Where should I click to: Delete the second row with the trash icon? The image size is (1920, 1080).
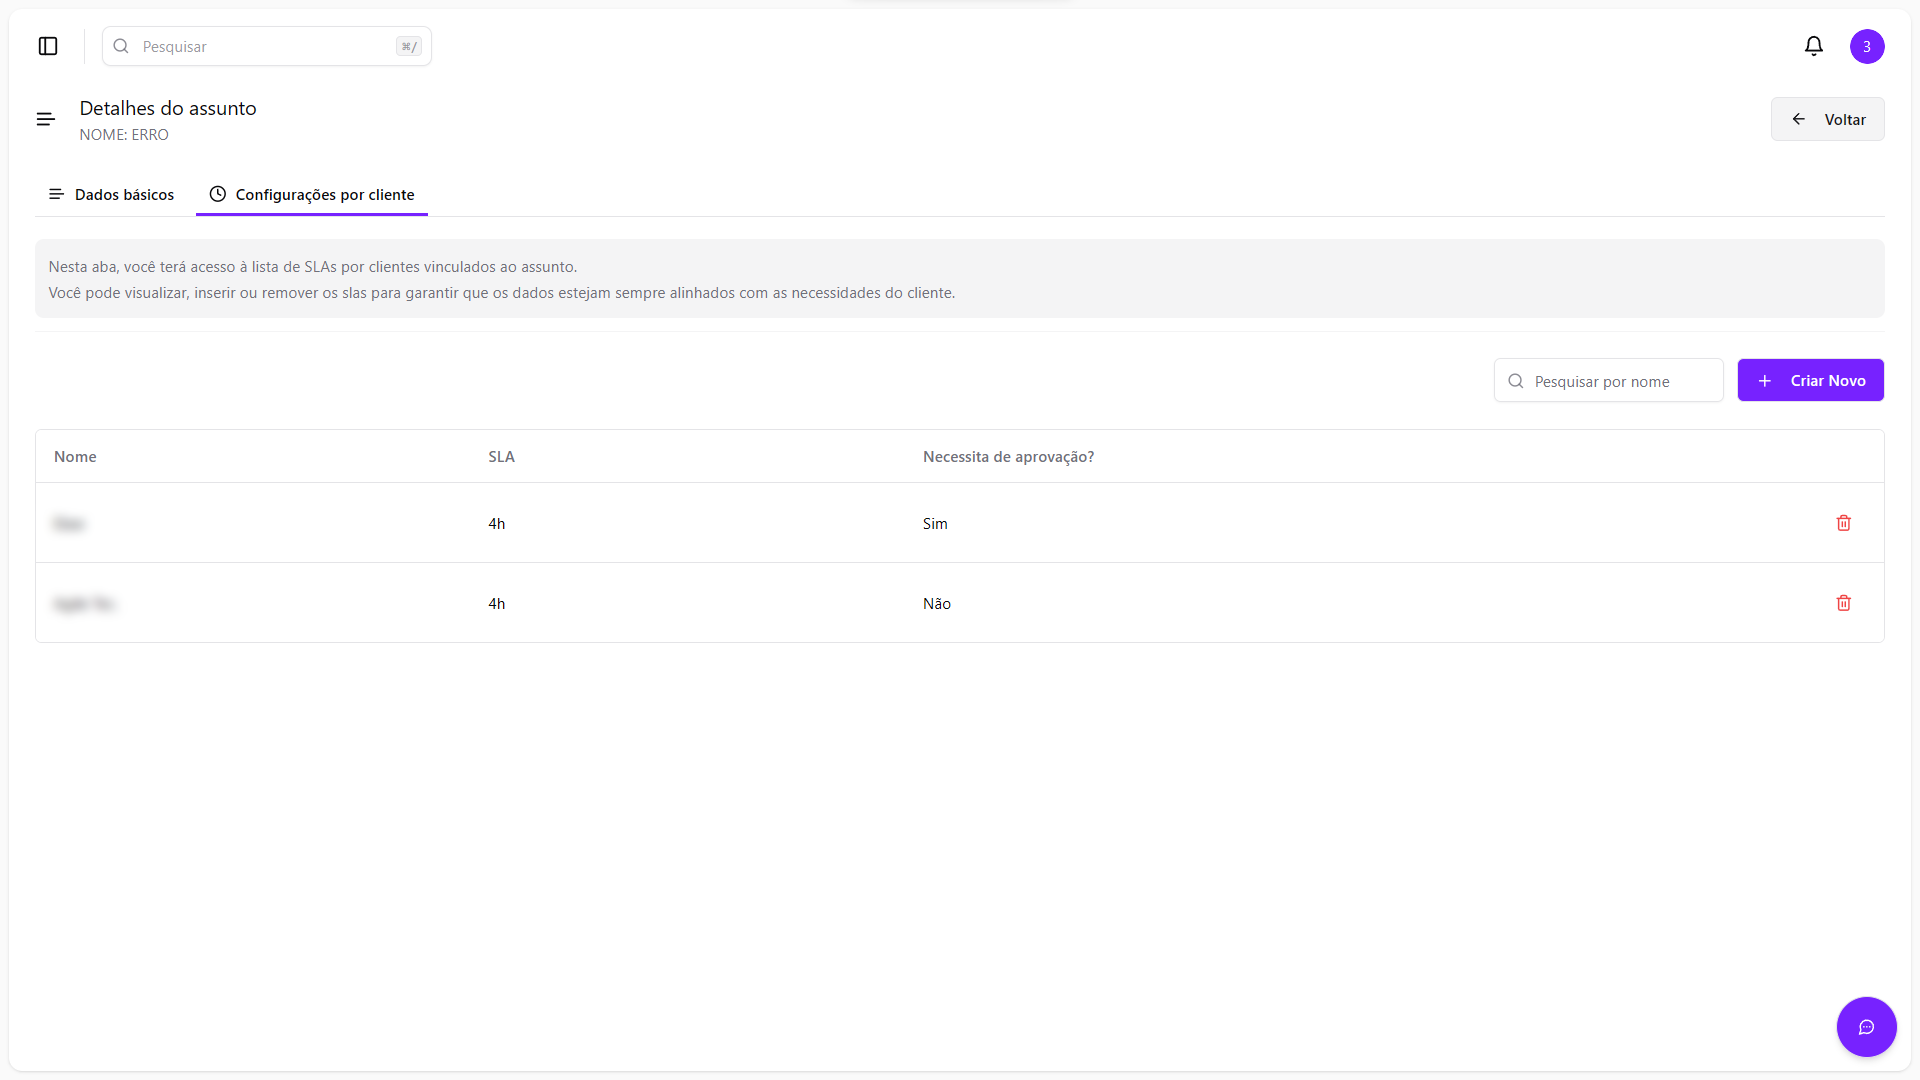pos(1843,603)
